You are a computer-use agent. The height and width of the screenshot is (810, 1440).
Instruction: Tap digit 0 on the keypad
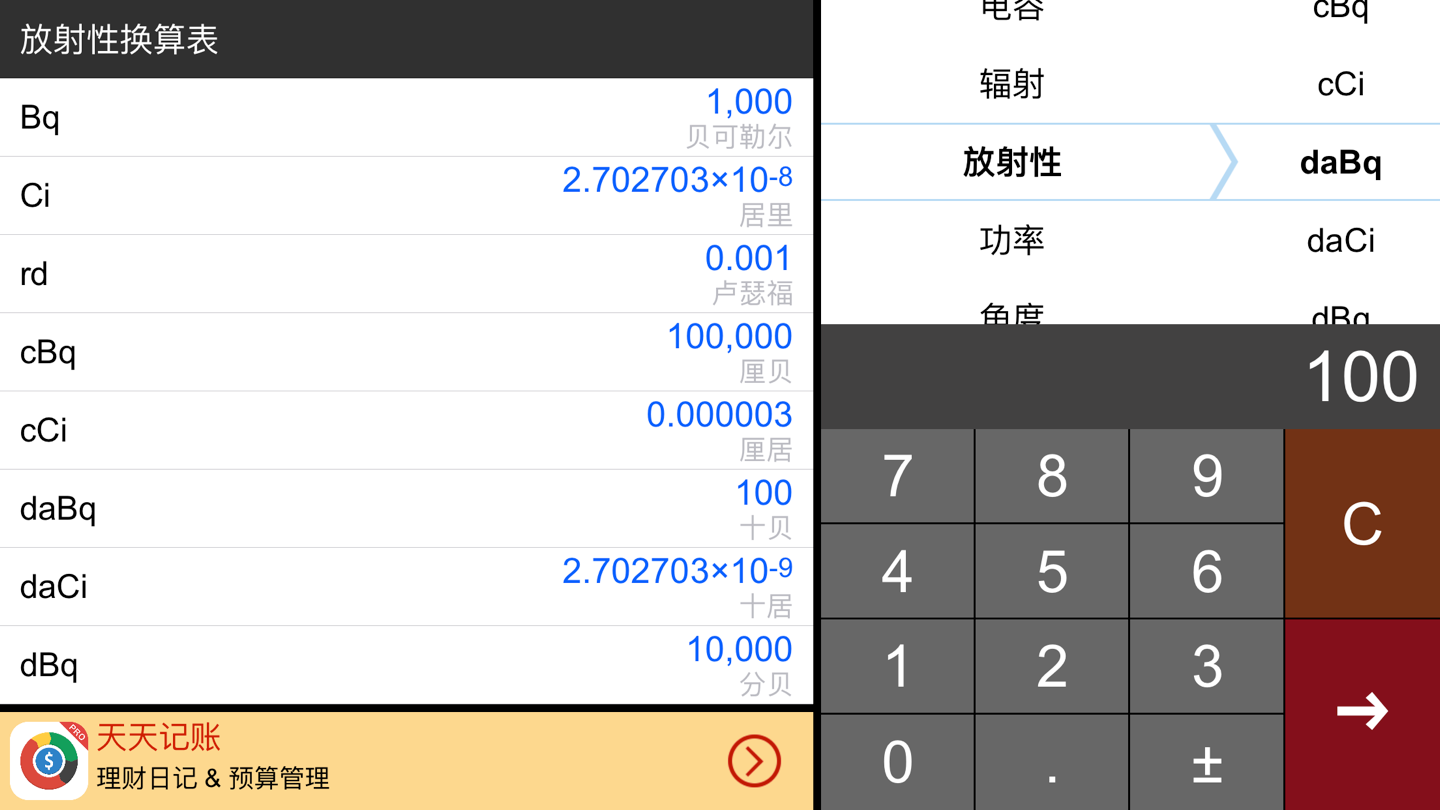coord(897,763)
